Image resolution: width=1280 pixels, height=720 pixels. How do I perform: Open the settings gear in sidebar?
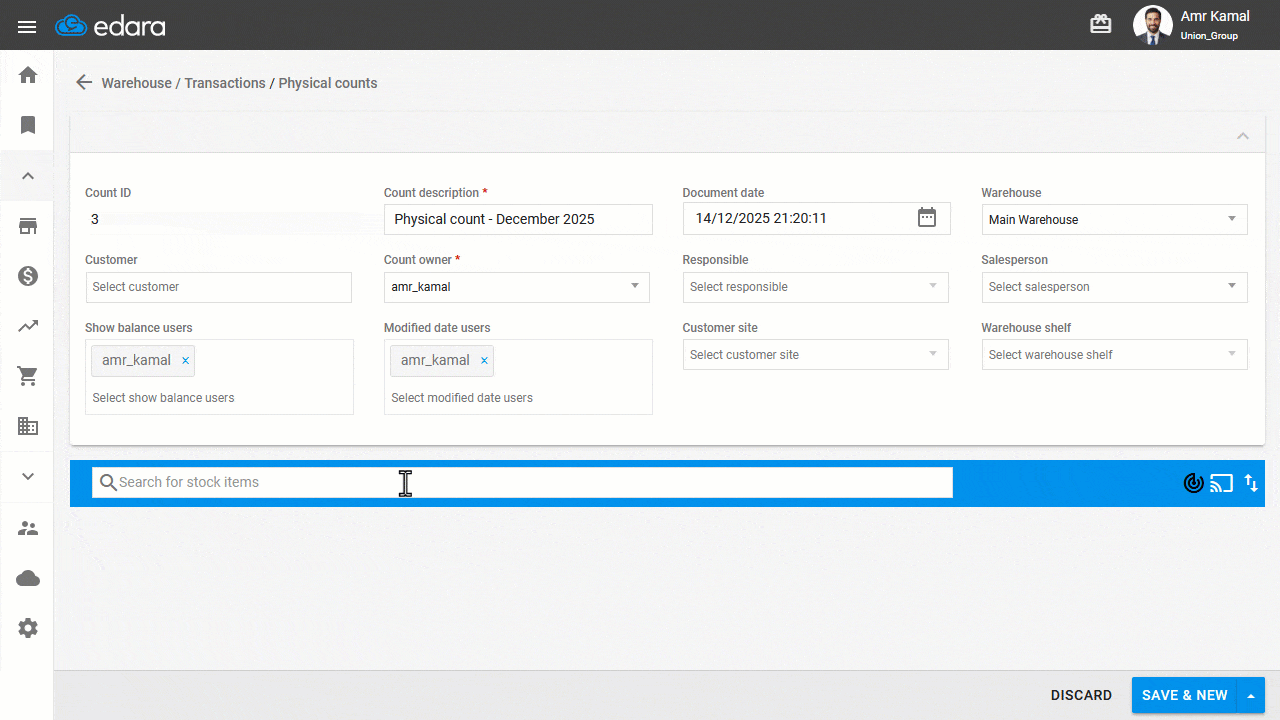pyautogui.click(x=28, y=628)
